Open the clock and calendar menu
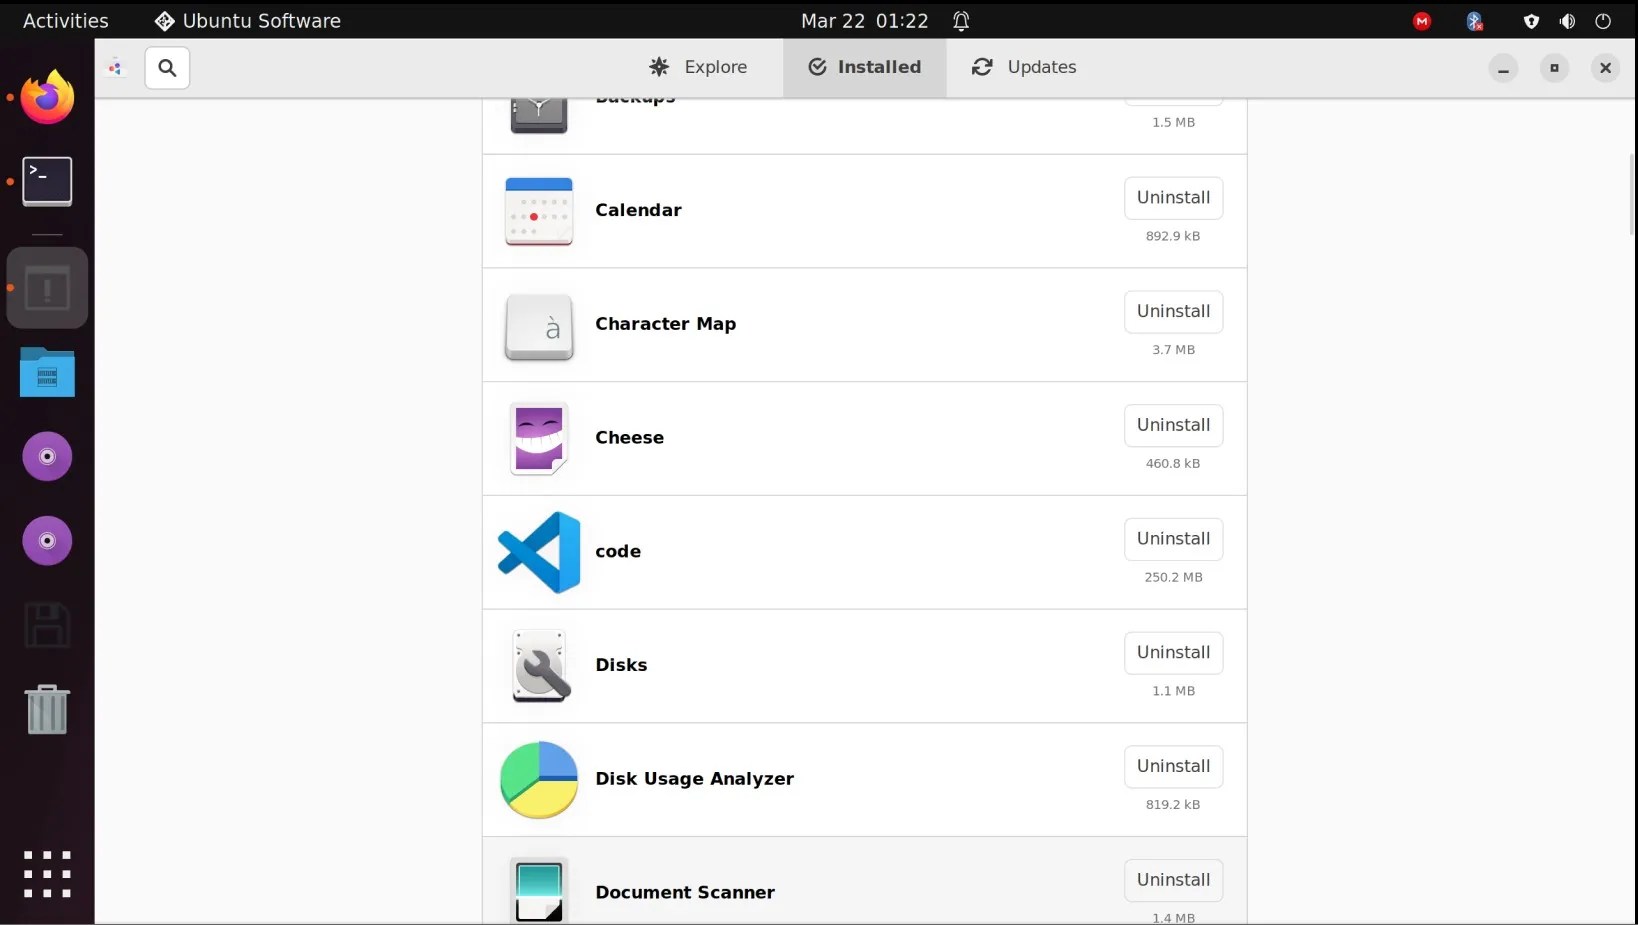This screenshot has height=925, width=1638. [865, 21]
